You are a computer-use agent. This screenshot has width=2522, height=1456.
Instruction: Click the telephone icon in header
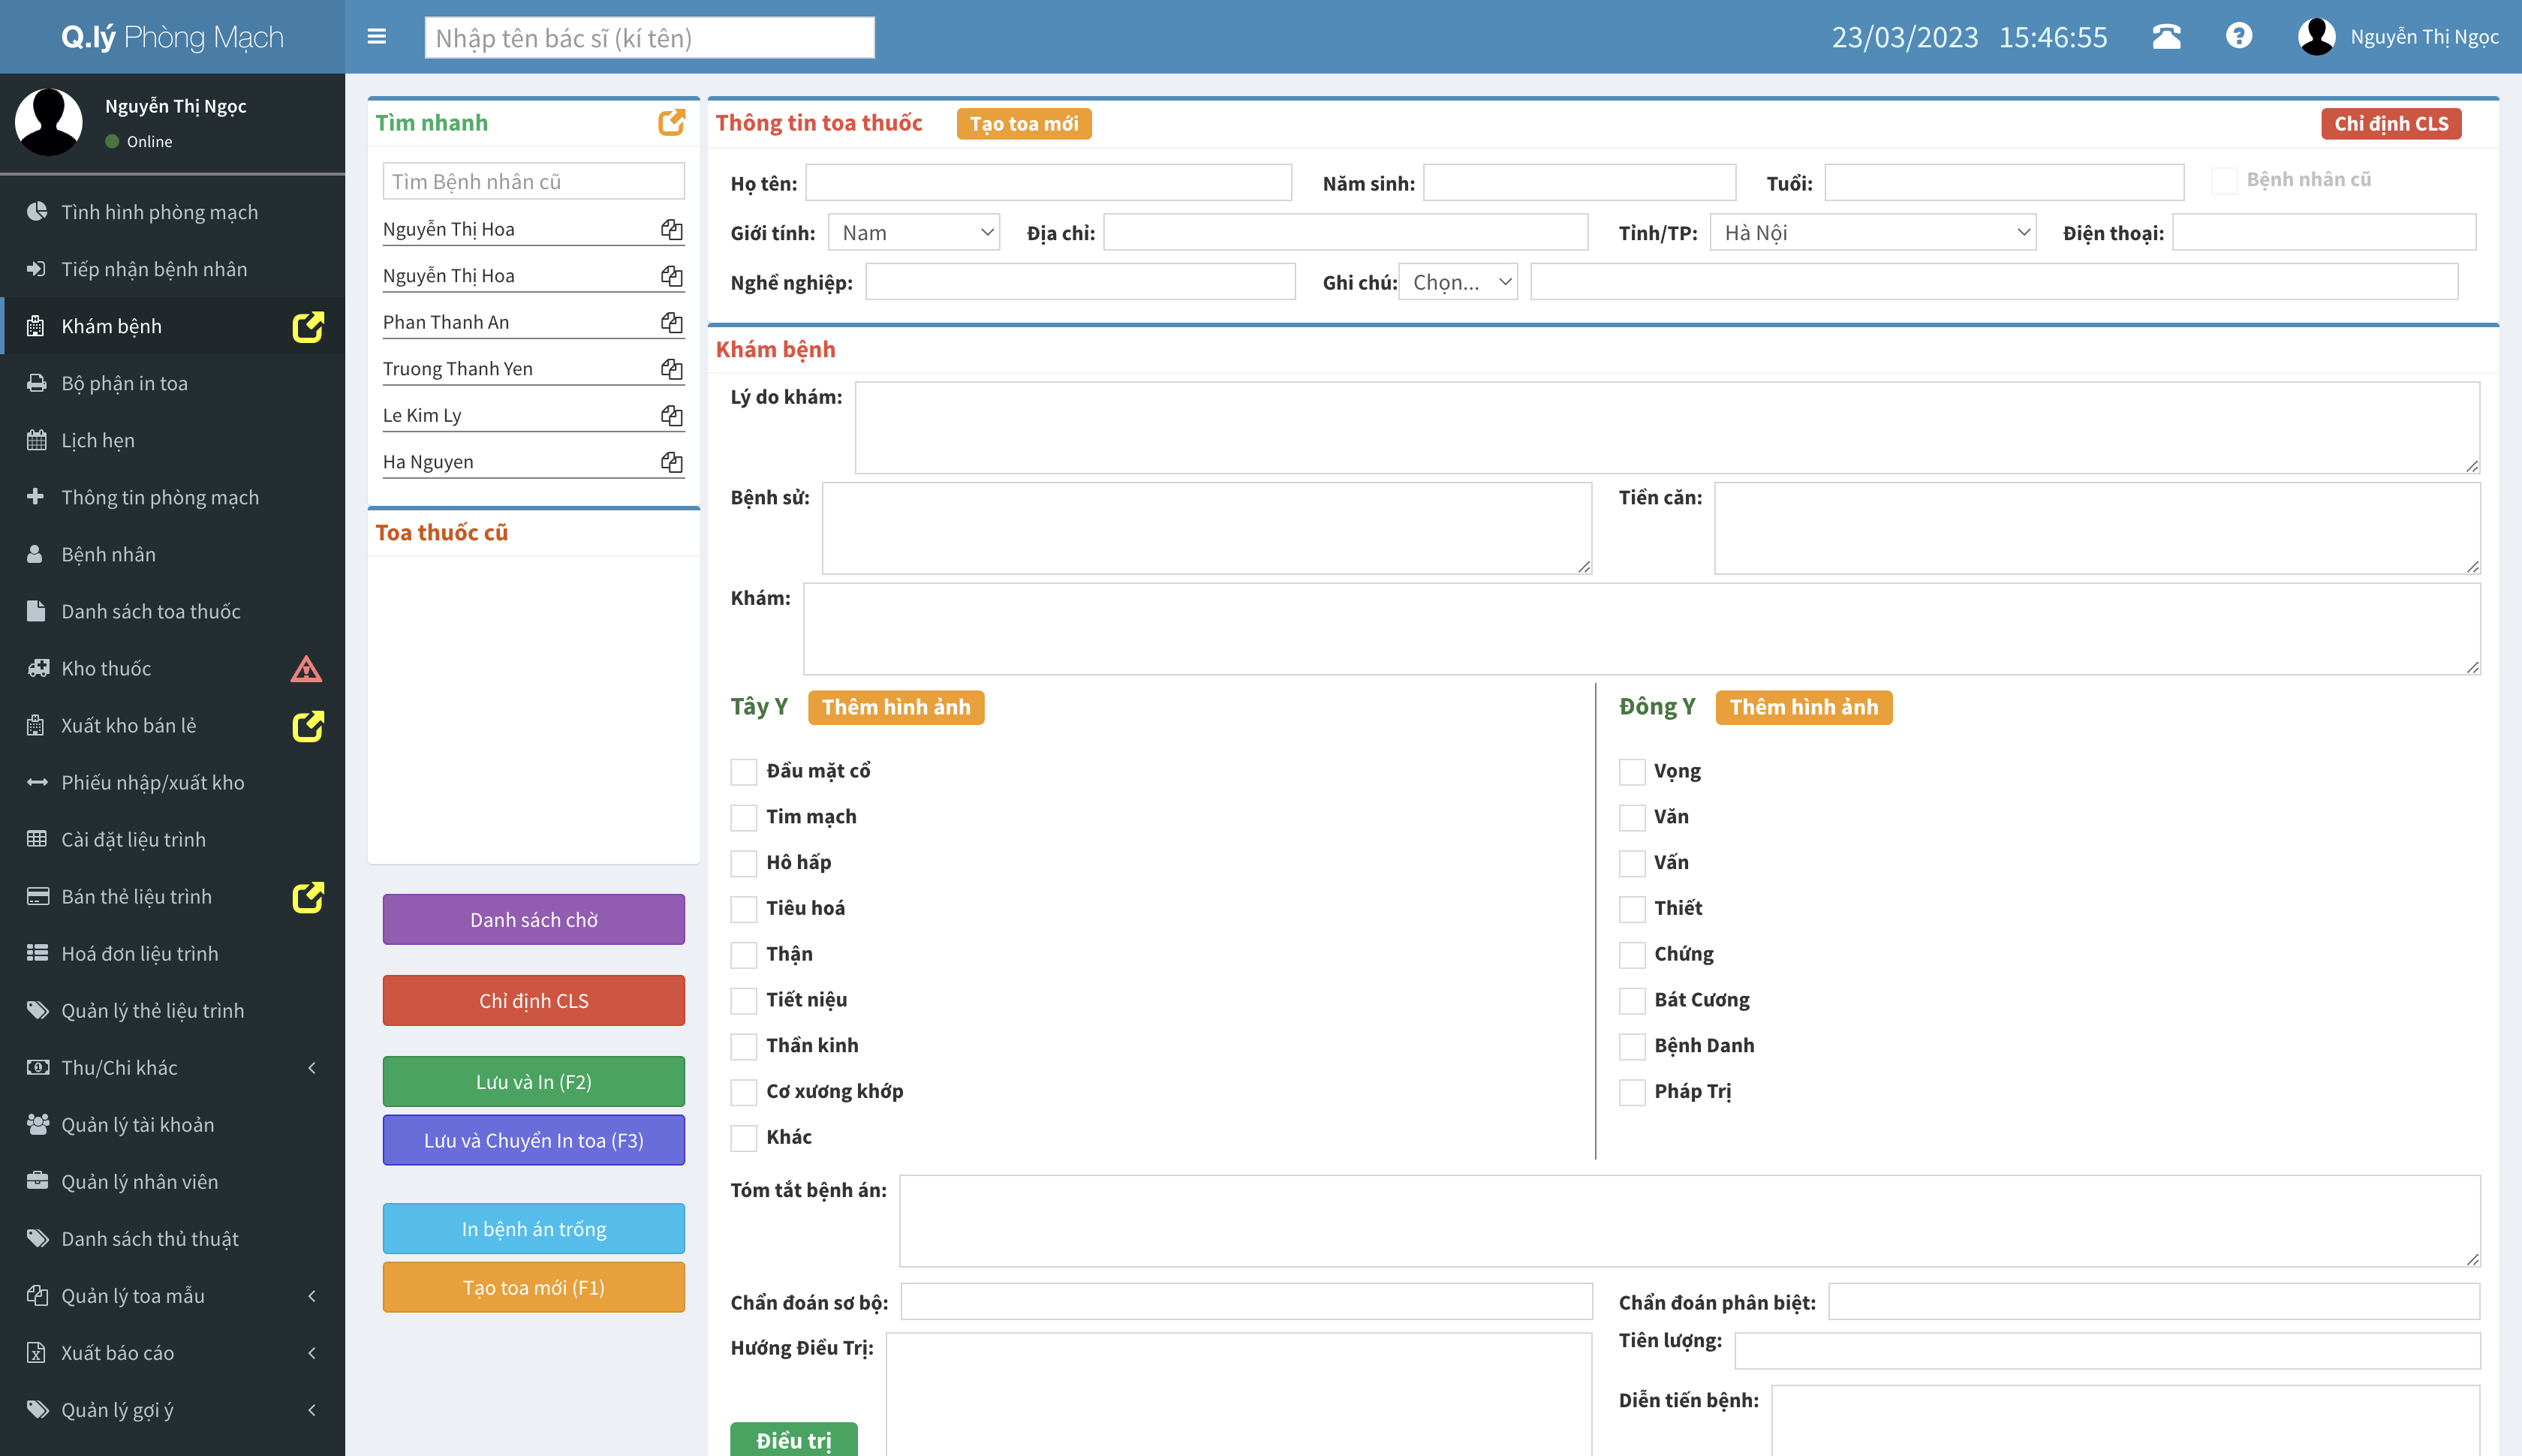click(x=2166, y=37)
